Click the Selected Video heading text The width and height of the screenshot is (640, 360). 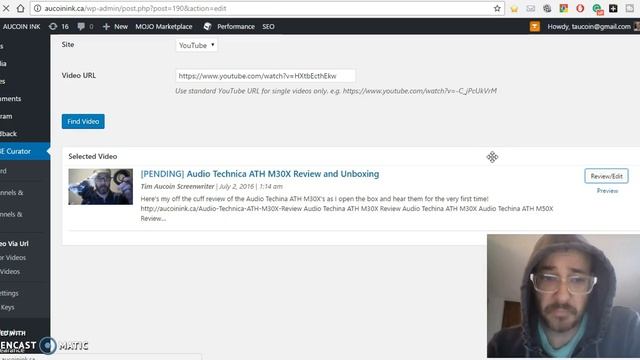[x=93, y=156]
